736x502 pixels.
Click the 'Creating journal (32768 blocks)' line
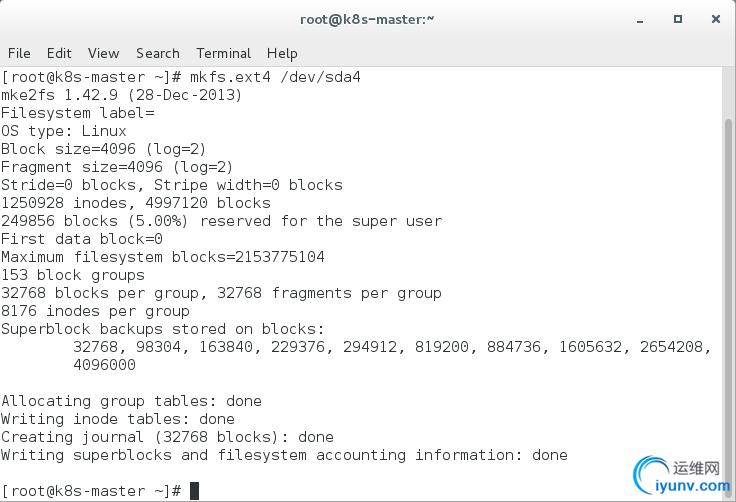[167, 437]
